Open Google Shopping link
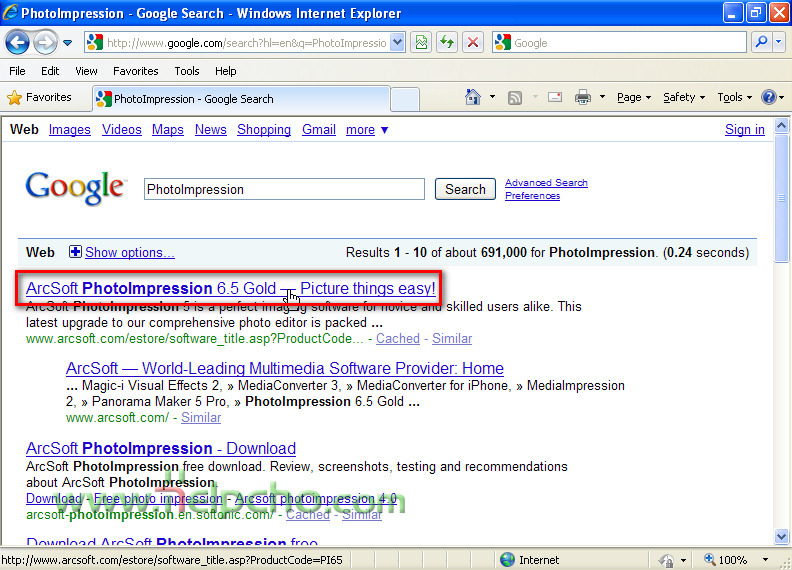 (264, 130)
